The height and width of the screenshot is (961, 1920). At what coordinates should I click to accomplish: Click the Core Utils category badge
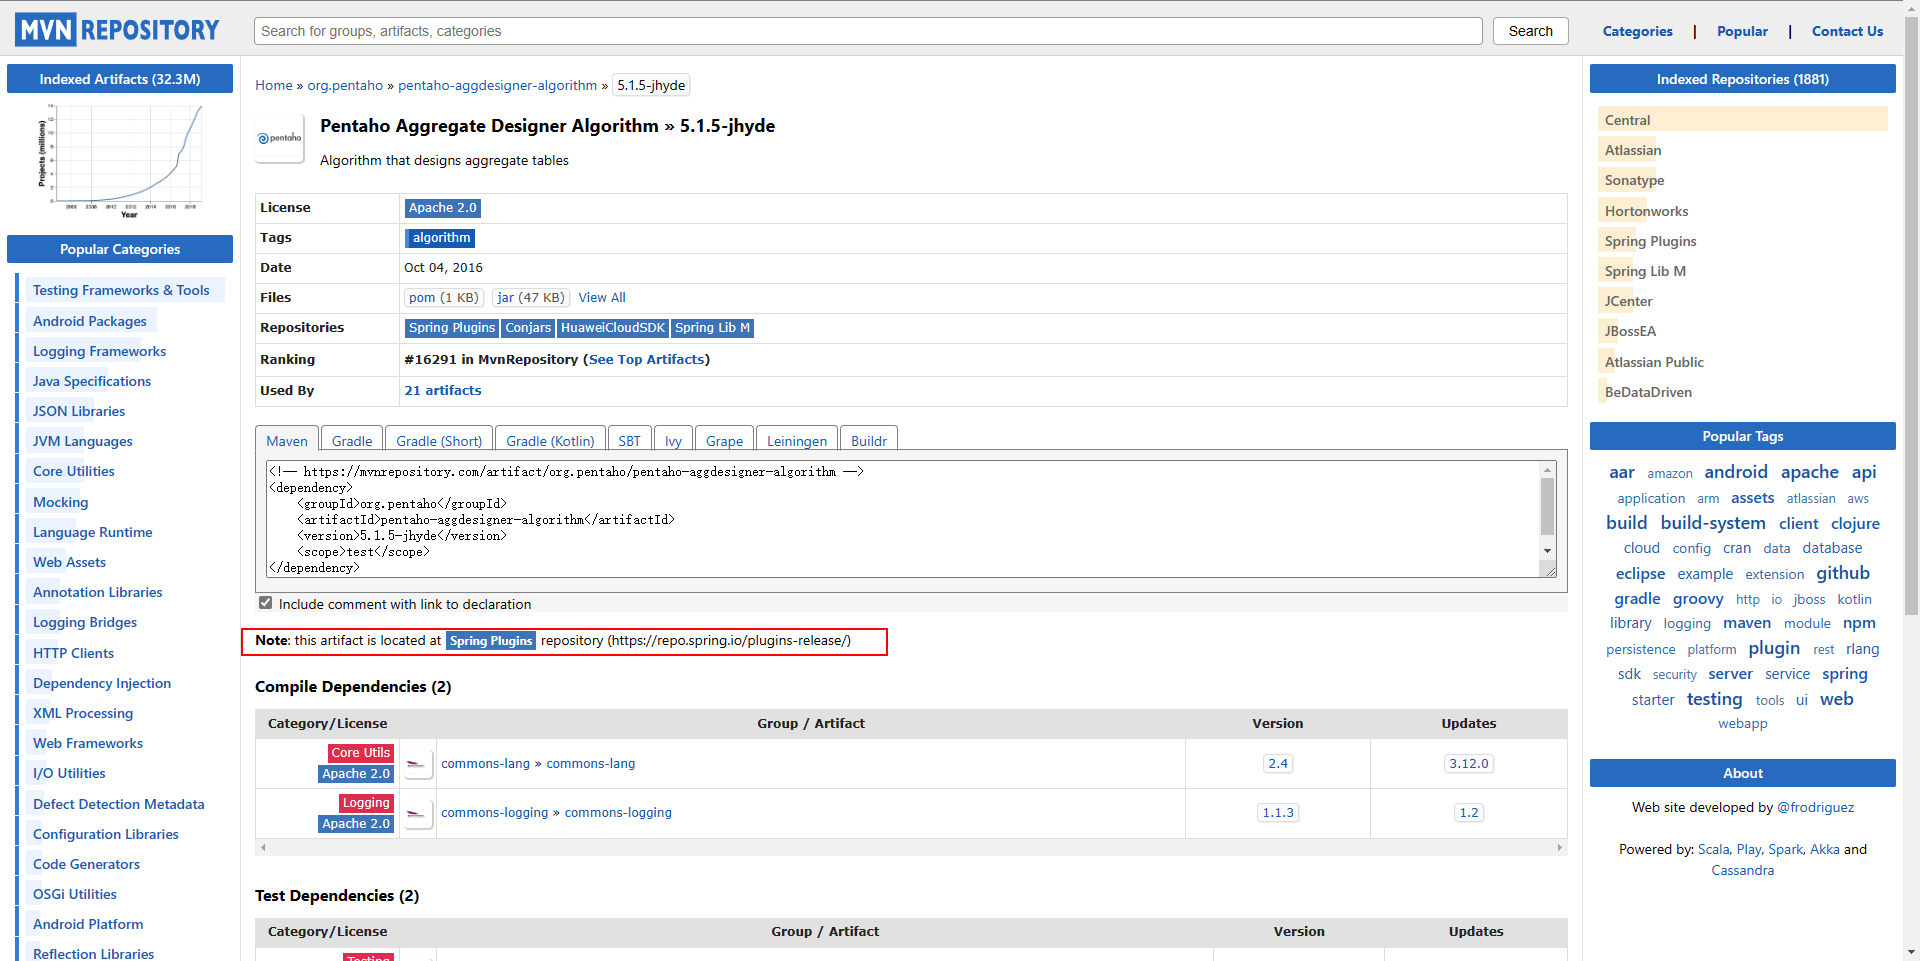tap(361, 753)
